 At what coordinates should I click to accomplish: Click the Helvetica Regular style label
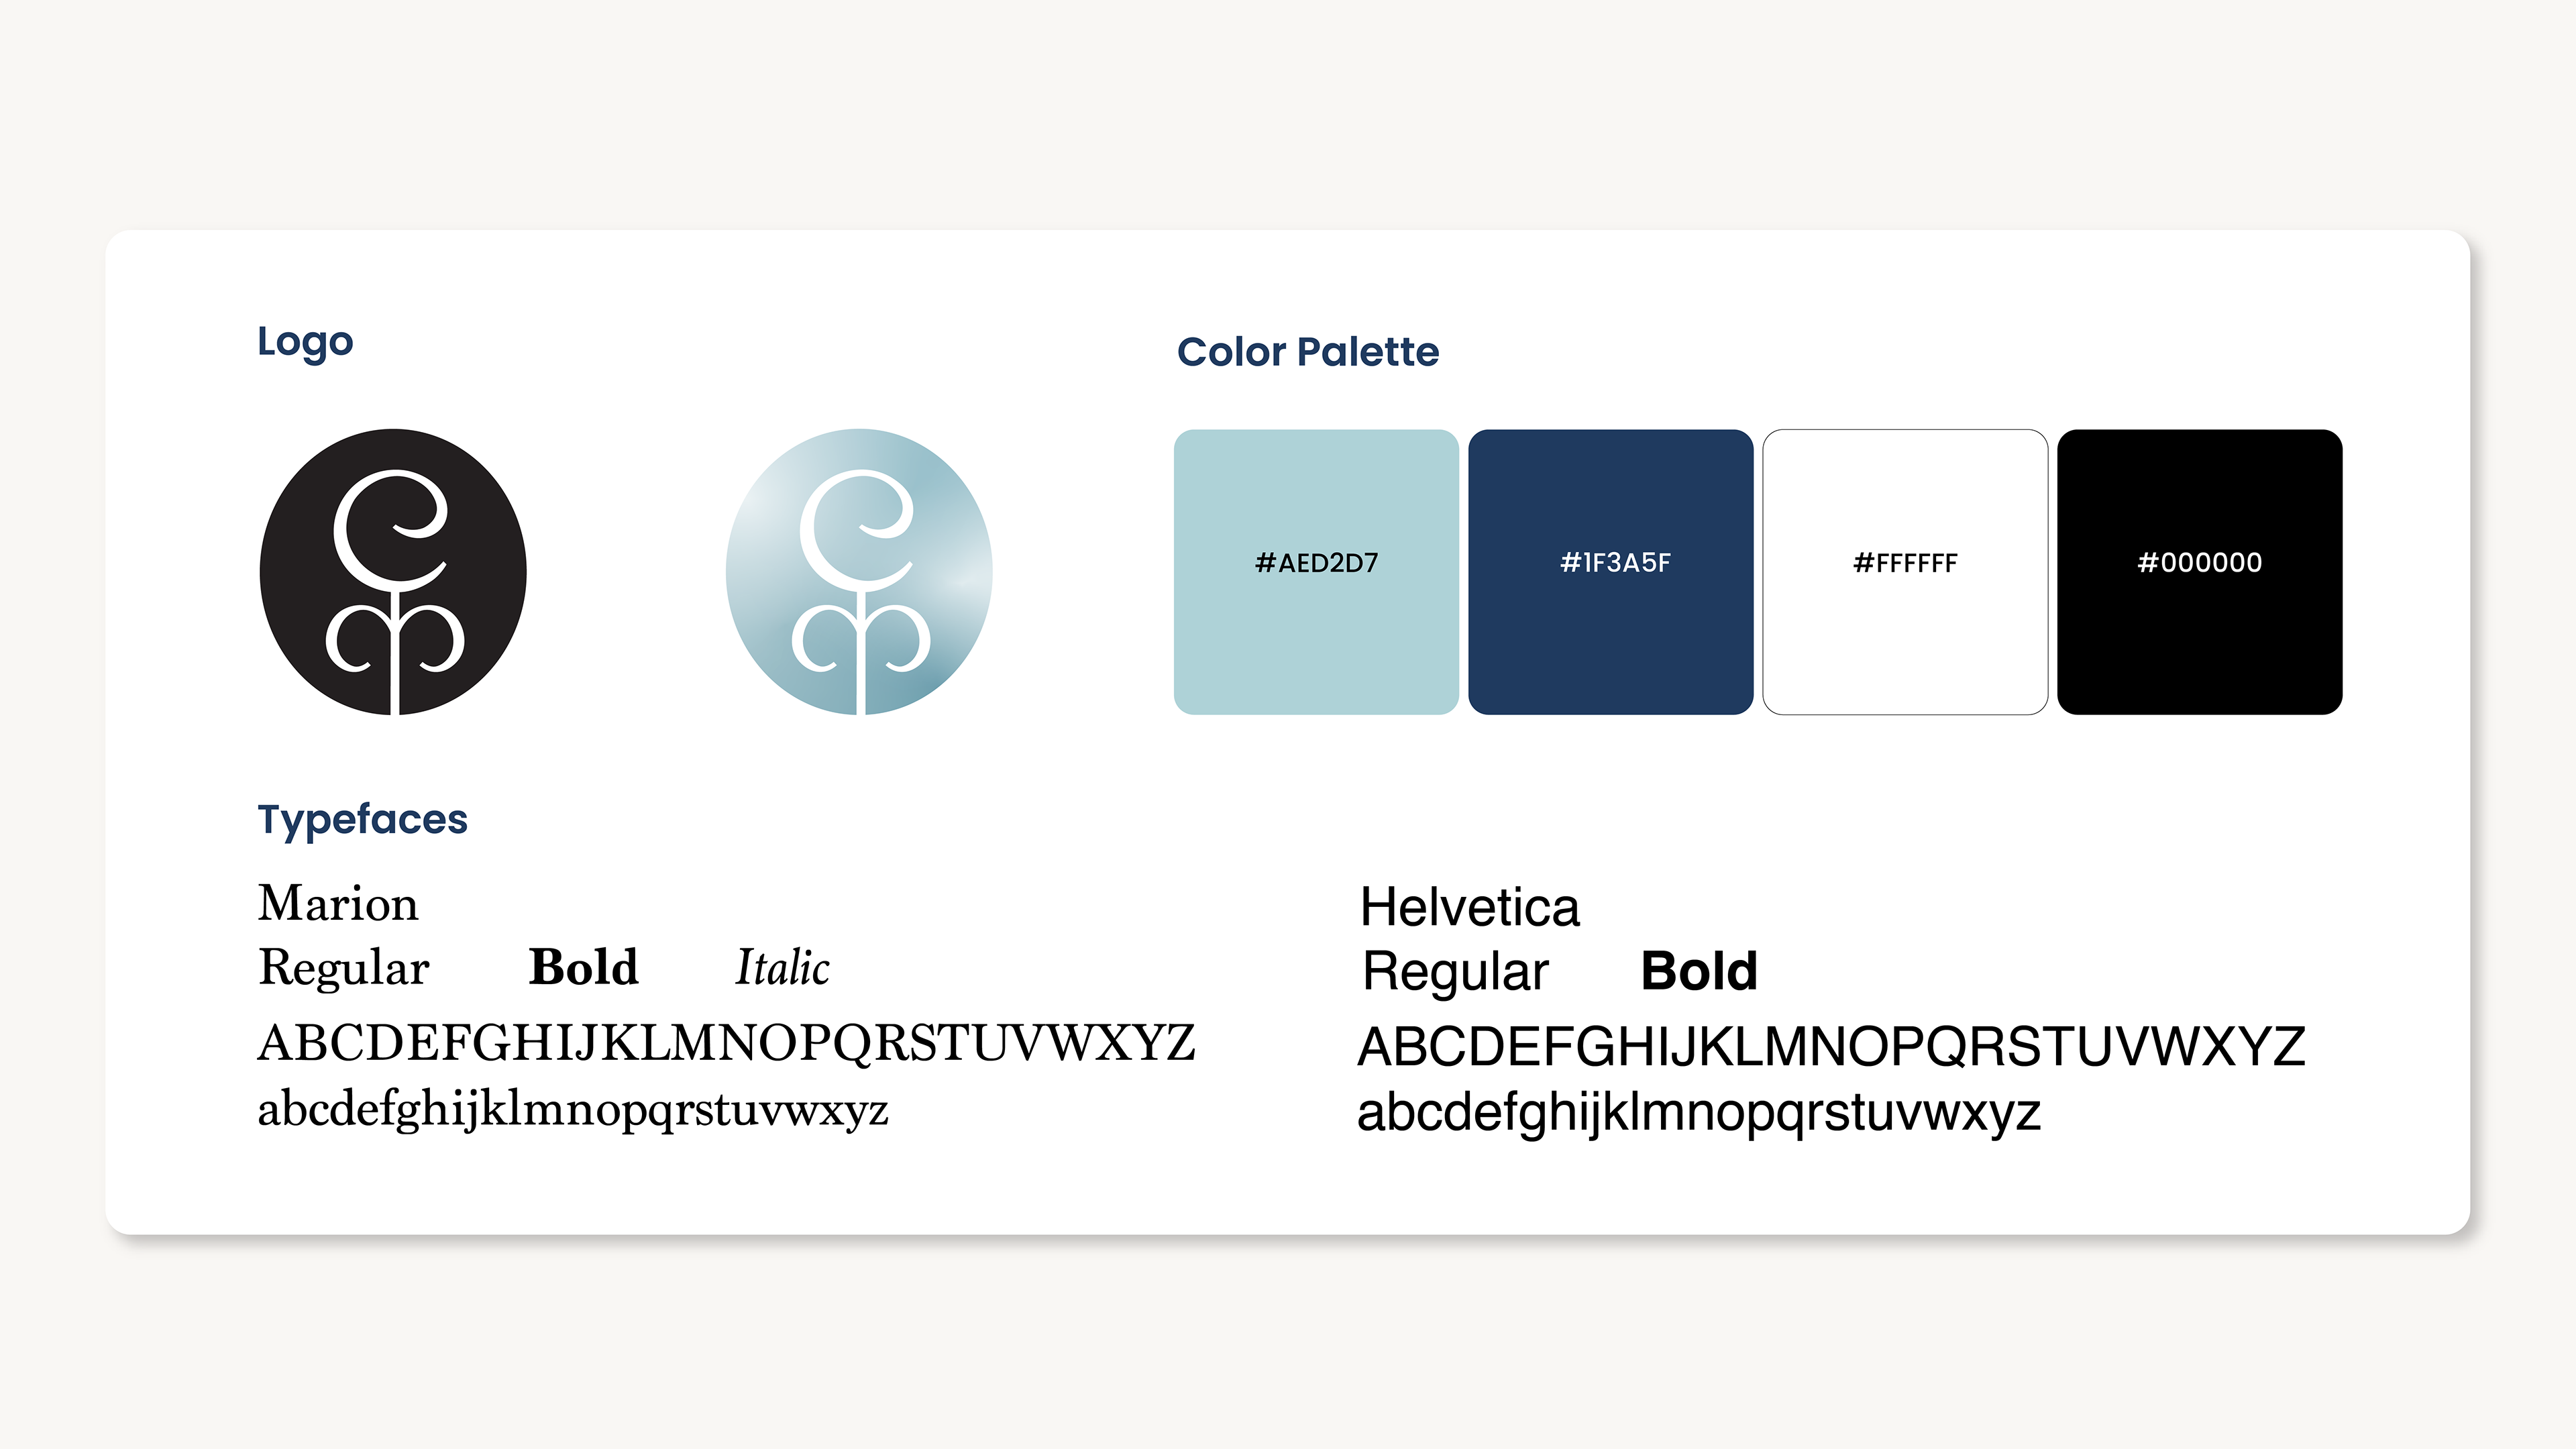1456,972
